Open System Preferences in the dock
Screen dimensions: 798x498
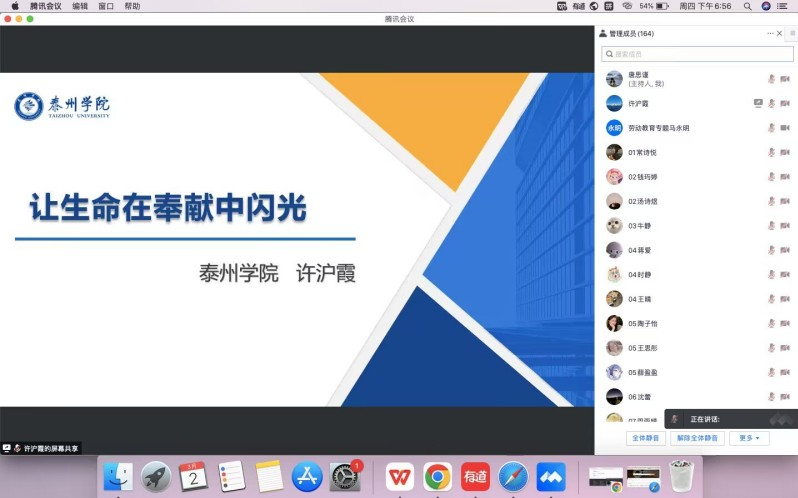(344, 476)
